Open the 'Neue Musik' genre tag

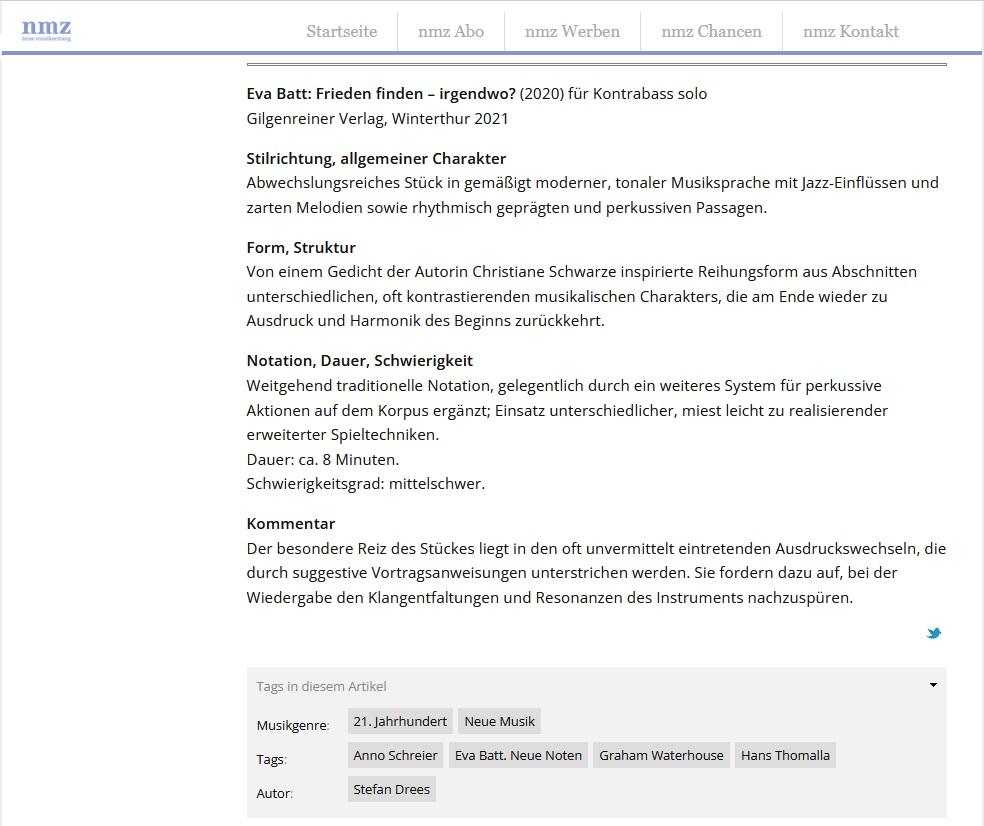click(497, 720)
